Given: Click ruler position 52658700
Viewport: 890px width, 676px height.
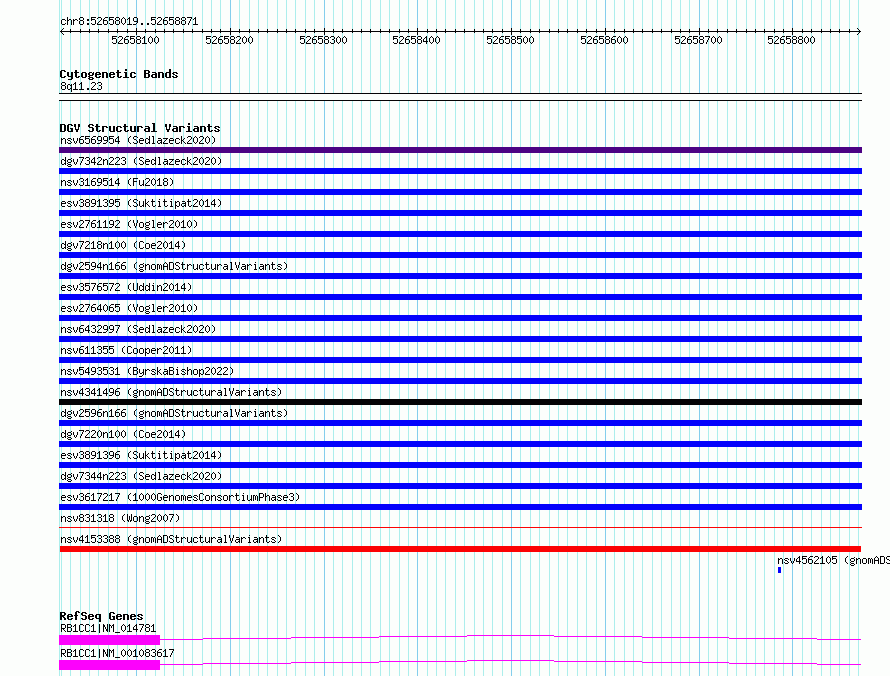Looking at the screenshot, I should coord(698,40).
